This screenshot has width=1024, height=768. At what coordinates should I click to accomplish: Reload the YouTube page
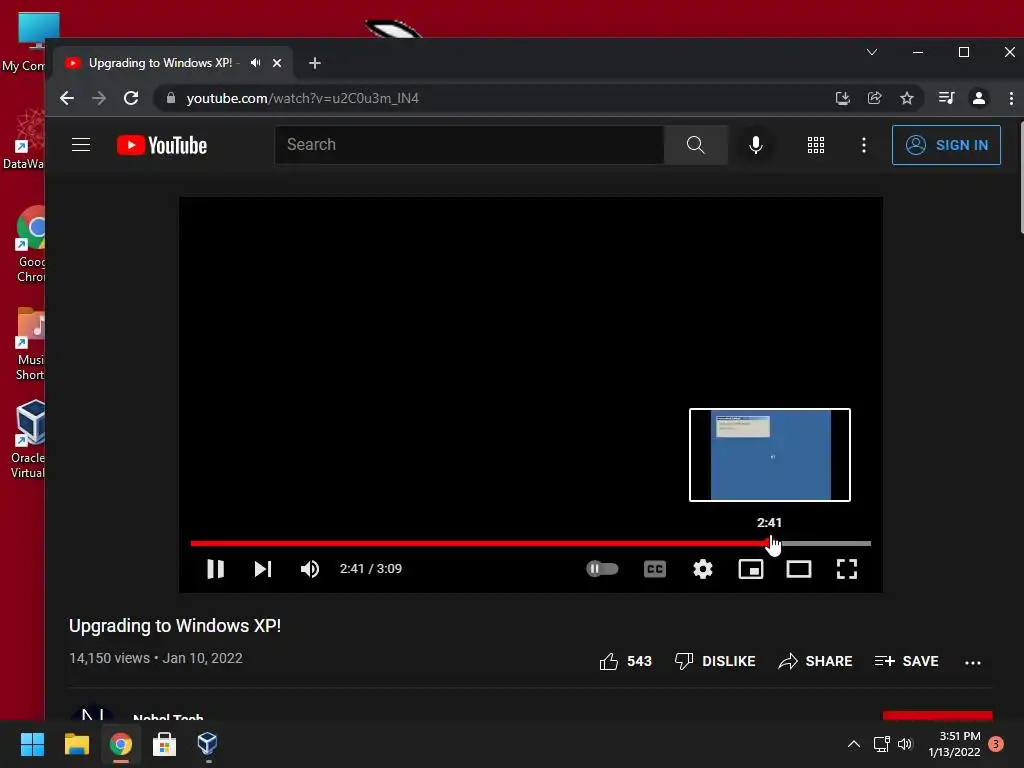pyautogui.click(x=131, y=98)
